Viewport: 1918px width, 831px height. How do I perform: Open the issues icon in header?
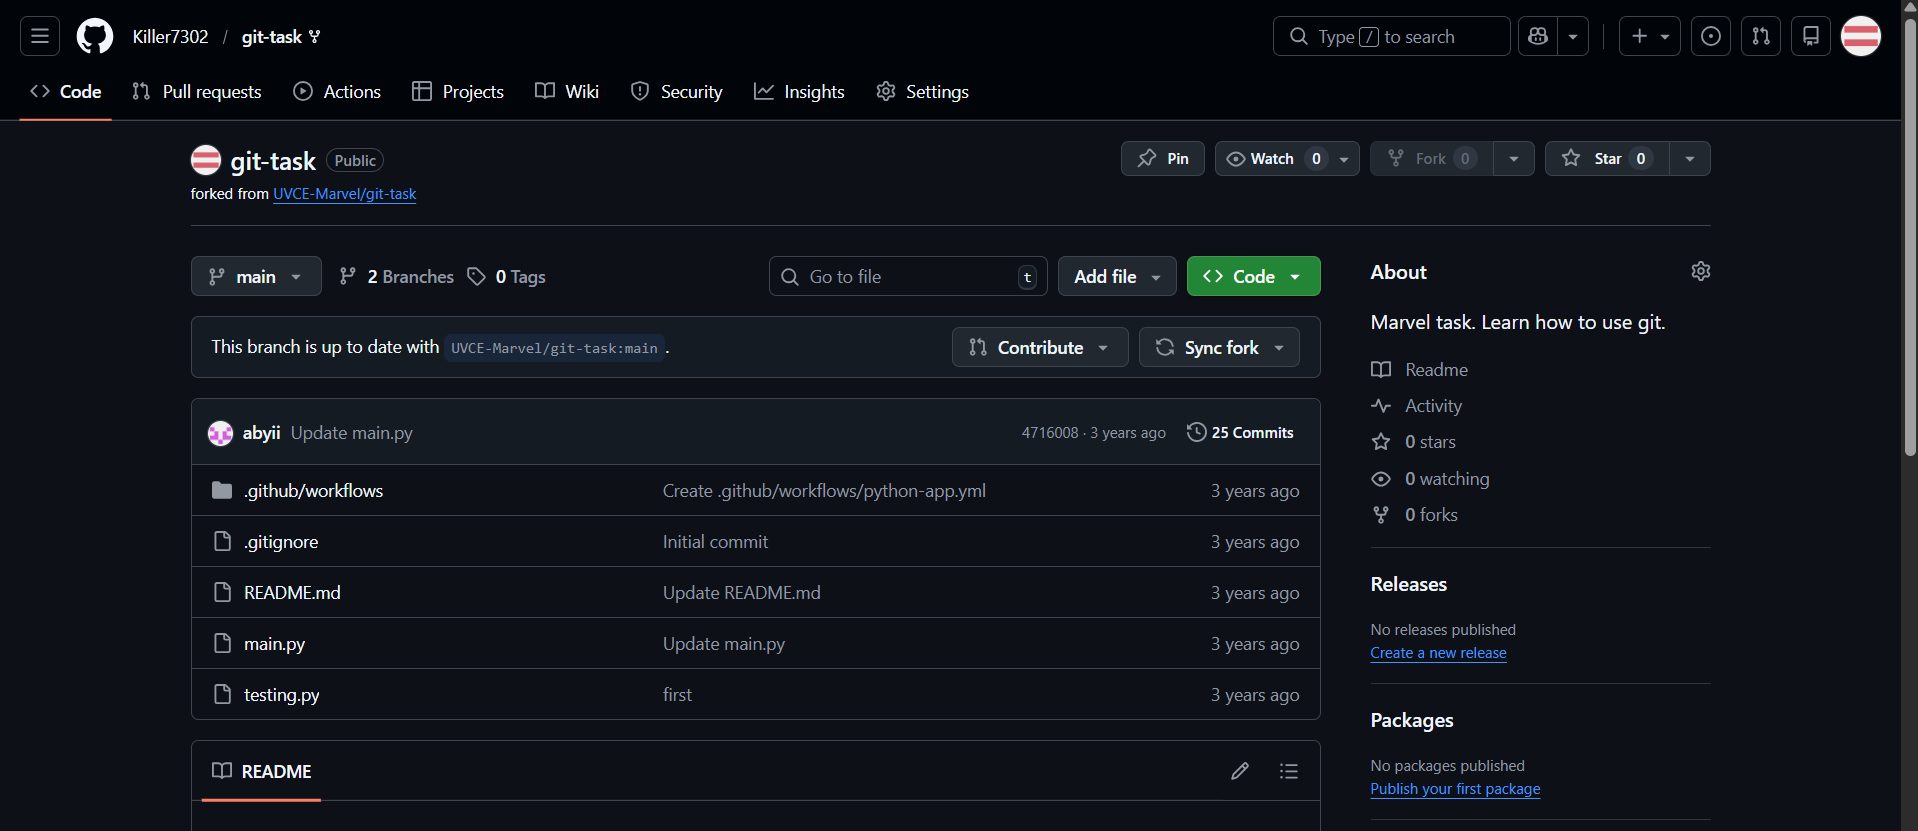pos(1711,36)
